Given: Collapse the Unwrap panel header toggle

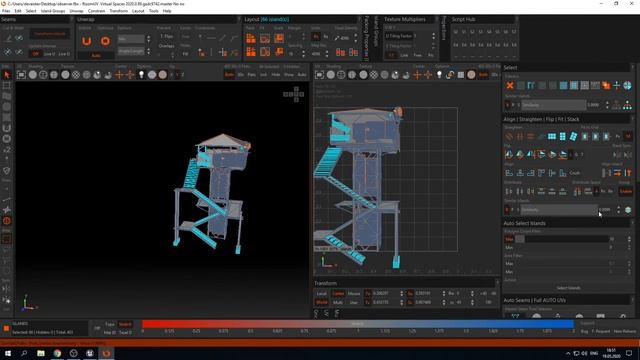Looking at the screenshot, I should [x=239, y=19].
